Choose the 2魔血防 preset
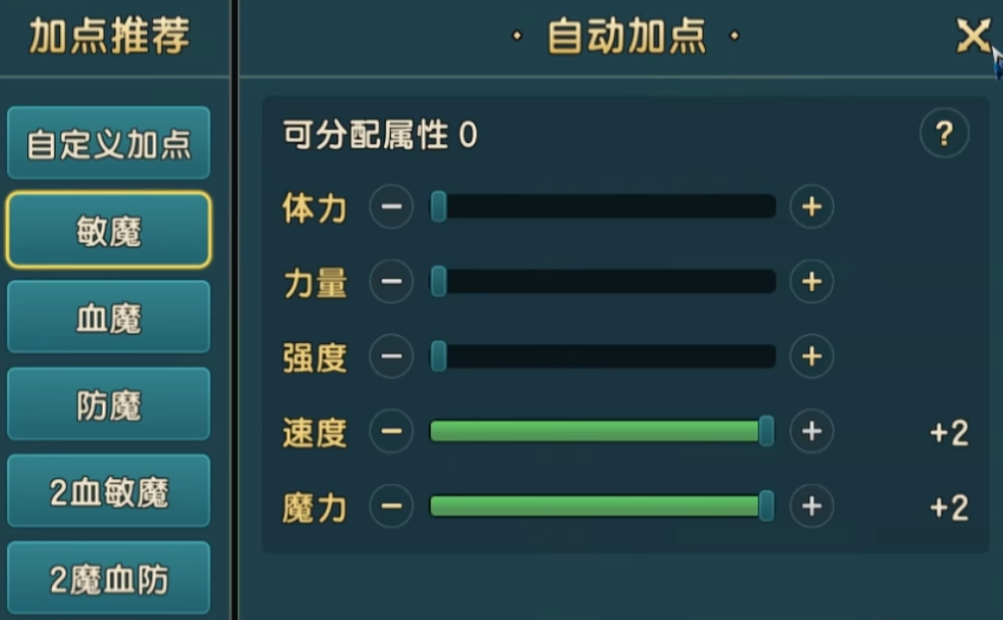 tap(109, 578)
